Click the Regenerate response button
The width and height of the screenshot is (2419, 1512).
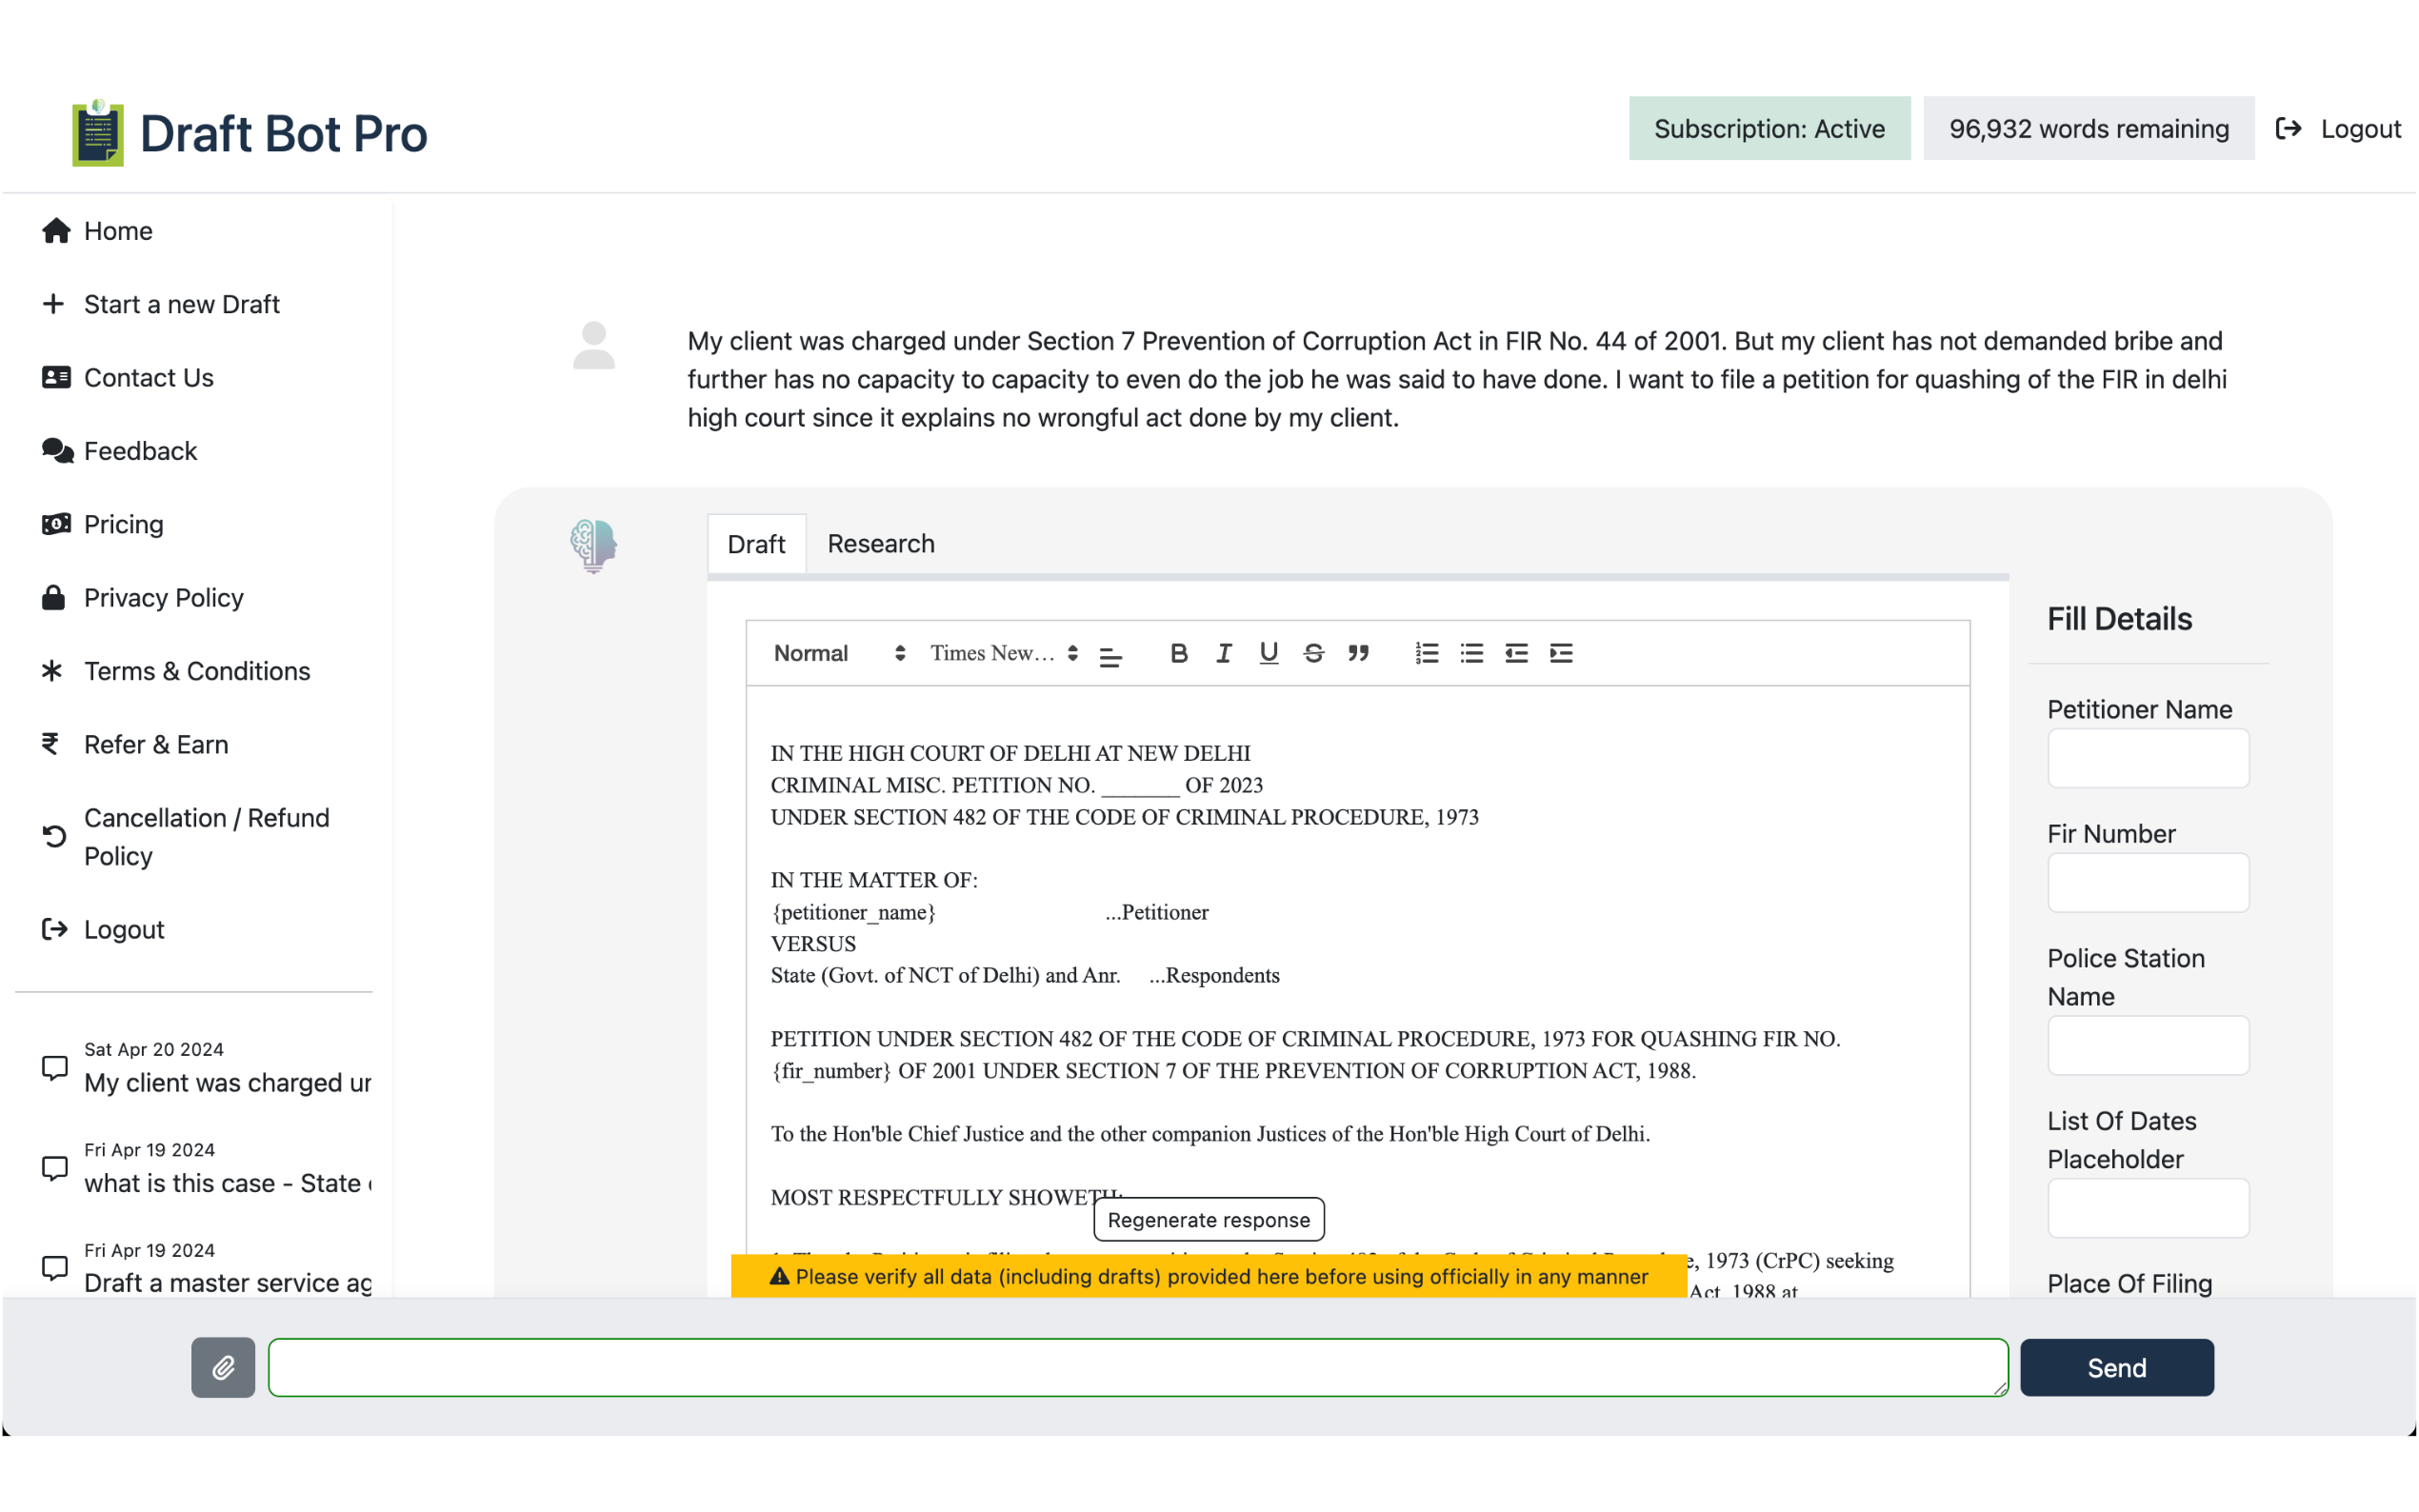1208,1219
